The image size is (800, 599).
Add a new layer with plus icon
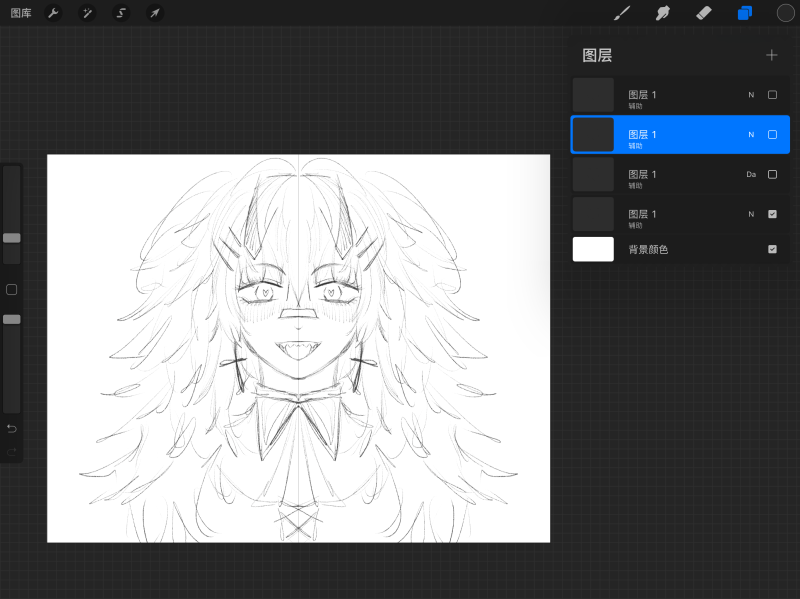[771, 55]
